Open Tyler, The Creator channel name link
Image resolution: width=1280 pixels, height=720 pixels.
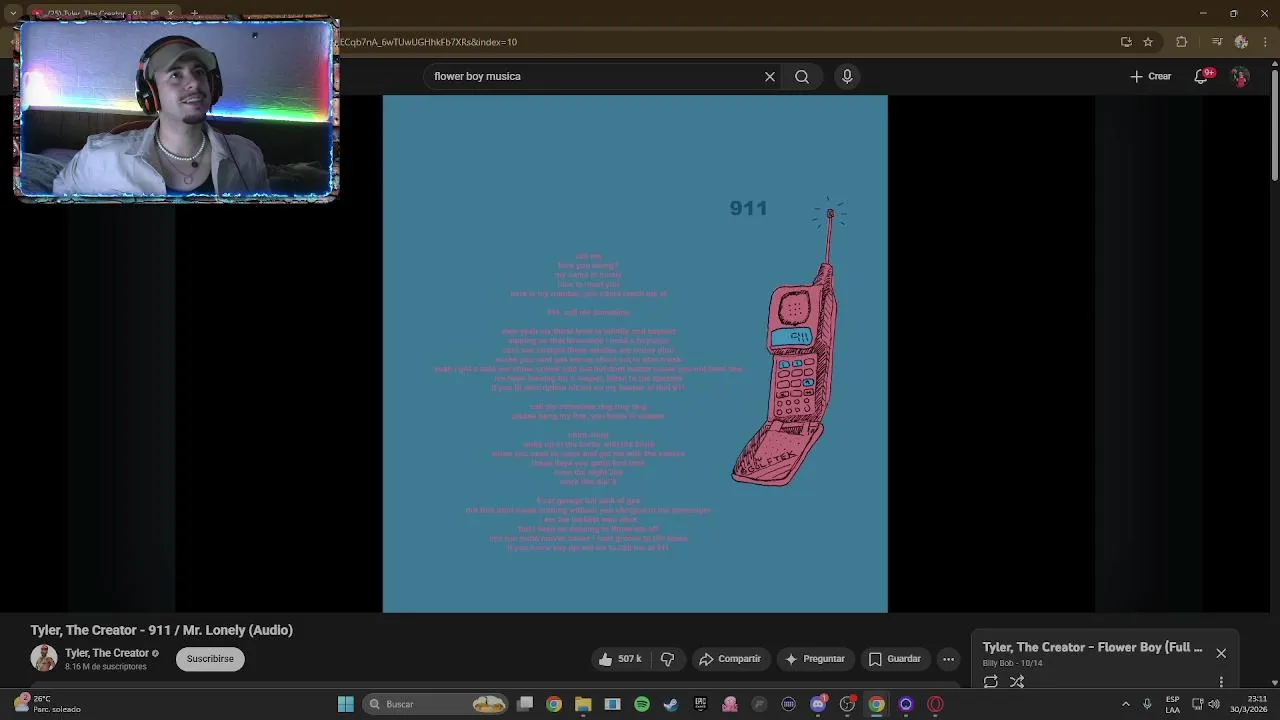pyautogui.click(x=107, y=653)
